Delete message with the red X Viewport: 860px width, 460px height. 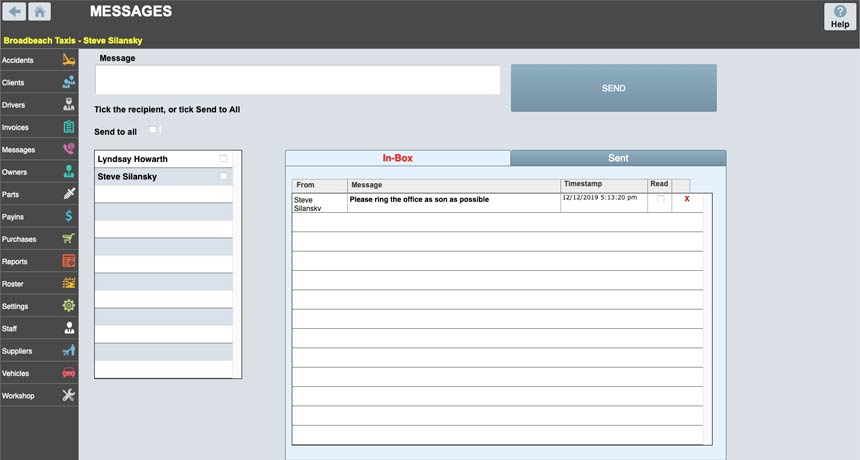point(686,200)
